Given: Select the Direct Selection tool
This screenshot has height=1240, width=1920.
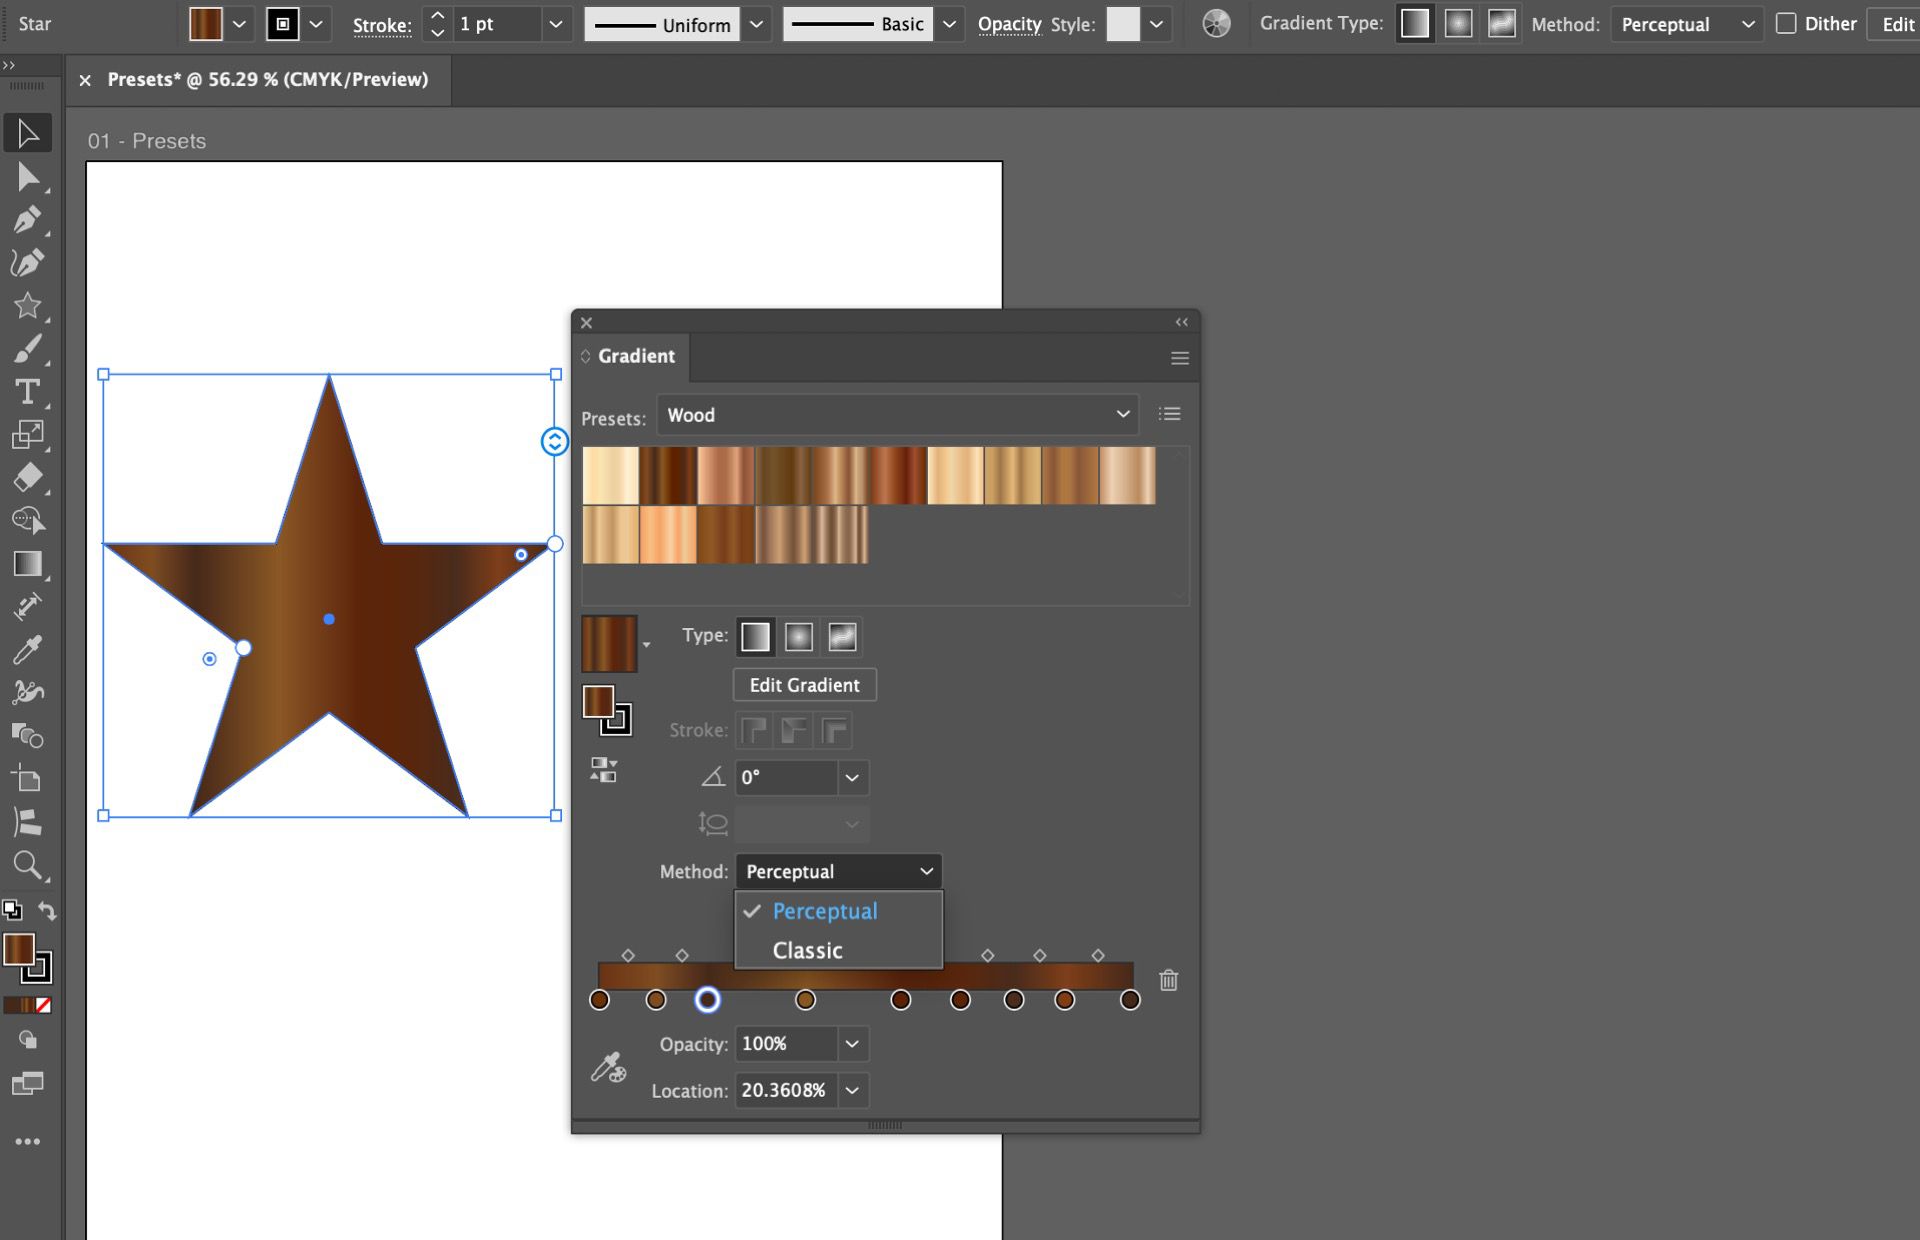Looking at the screenshot, I should pyautogui.click(x=27, y=176).
